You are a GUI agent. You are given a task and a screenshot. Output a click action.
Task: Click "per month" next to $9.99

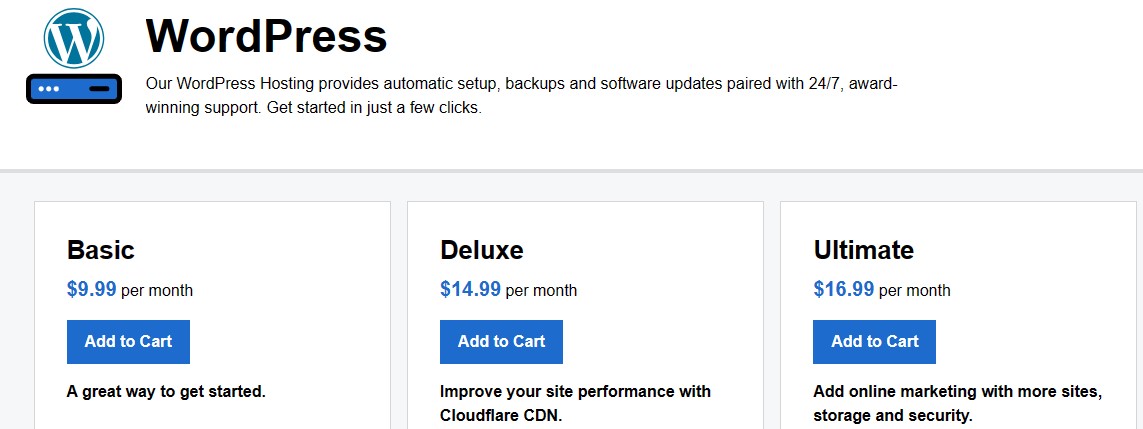(157, 291)
